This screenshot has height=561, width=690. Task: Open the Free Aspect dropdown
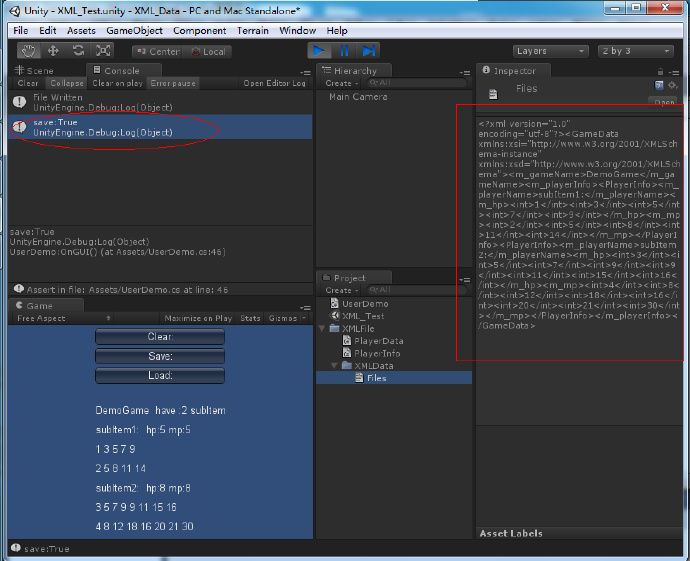coord(63,318)
